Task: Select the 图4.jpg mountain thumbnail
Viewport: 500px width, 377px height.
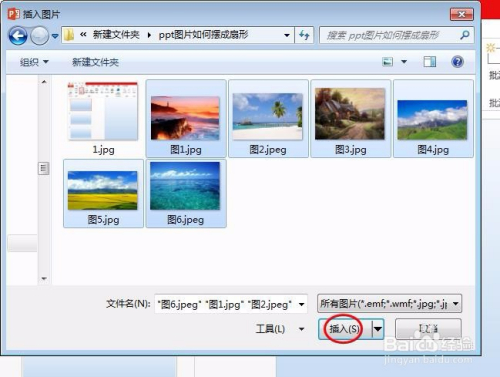Action: pyautogui.click(x=432, y=120)
